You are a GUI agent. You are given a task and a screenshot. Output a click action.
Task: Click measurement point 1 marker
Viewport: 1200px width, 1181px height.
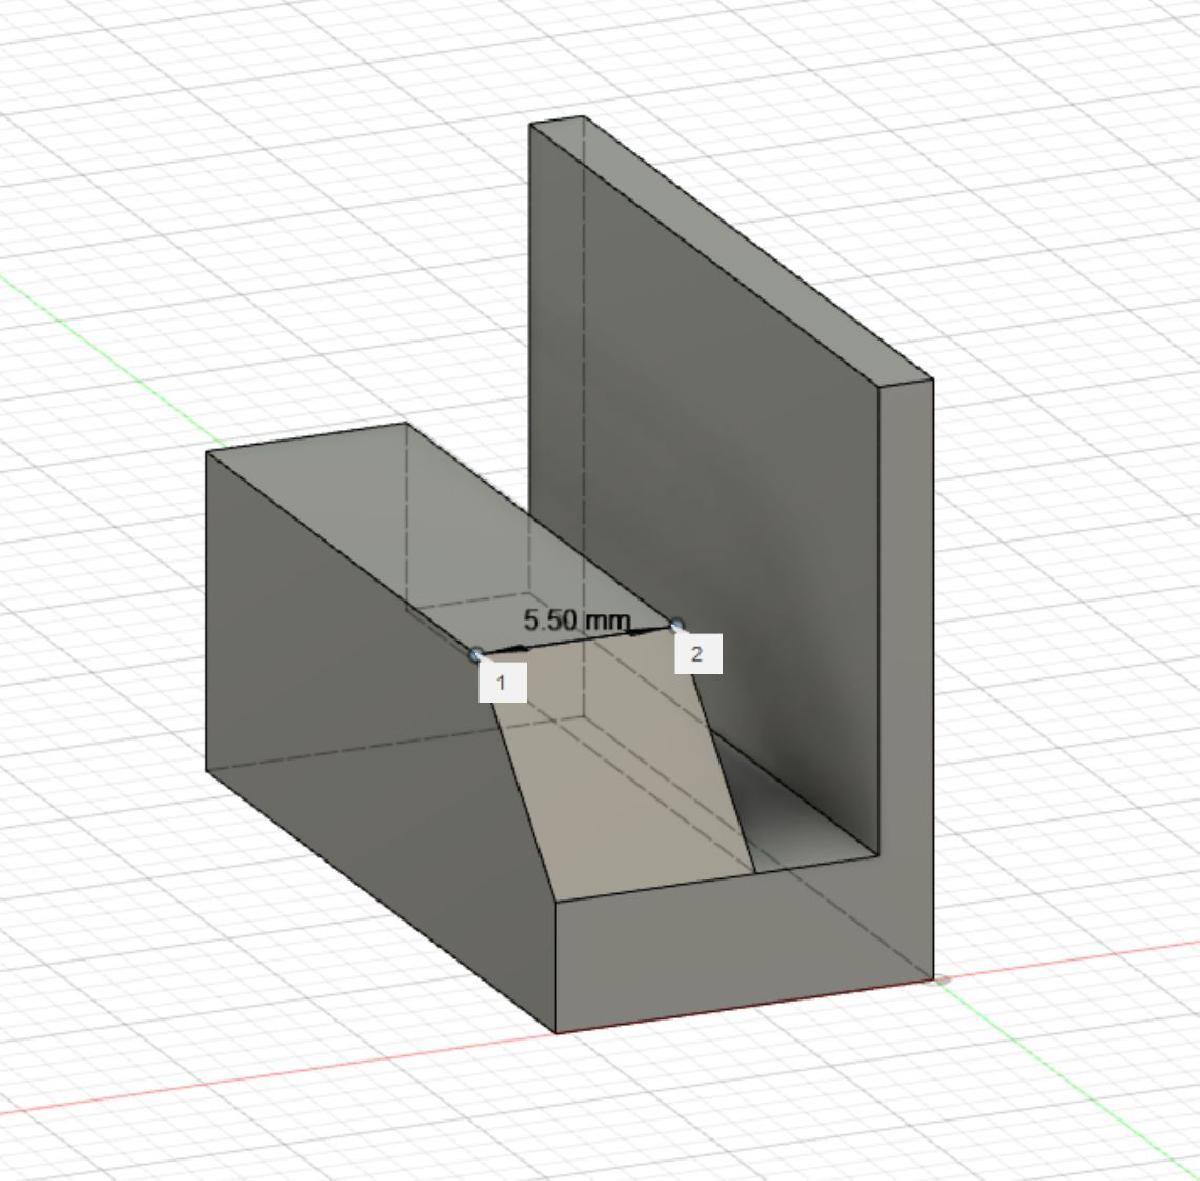tap(476, 654)
